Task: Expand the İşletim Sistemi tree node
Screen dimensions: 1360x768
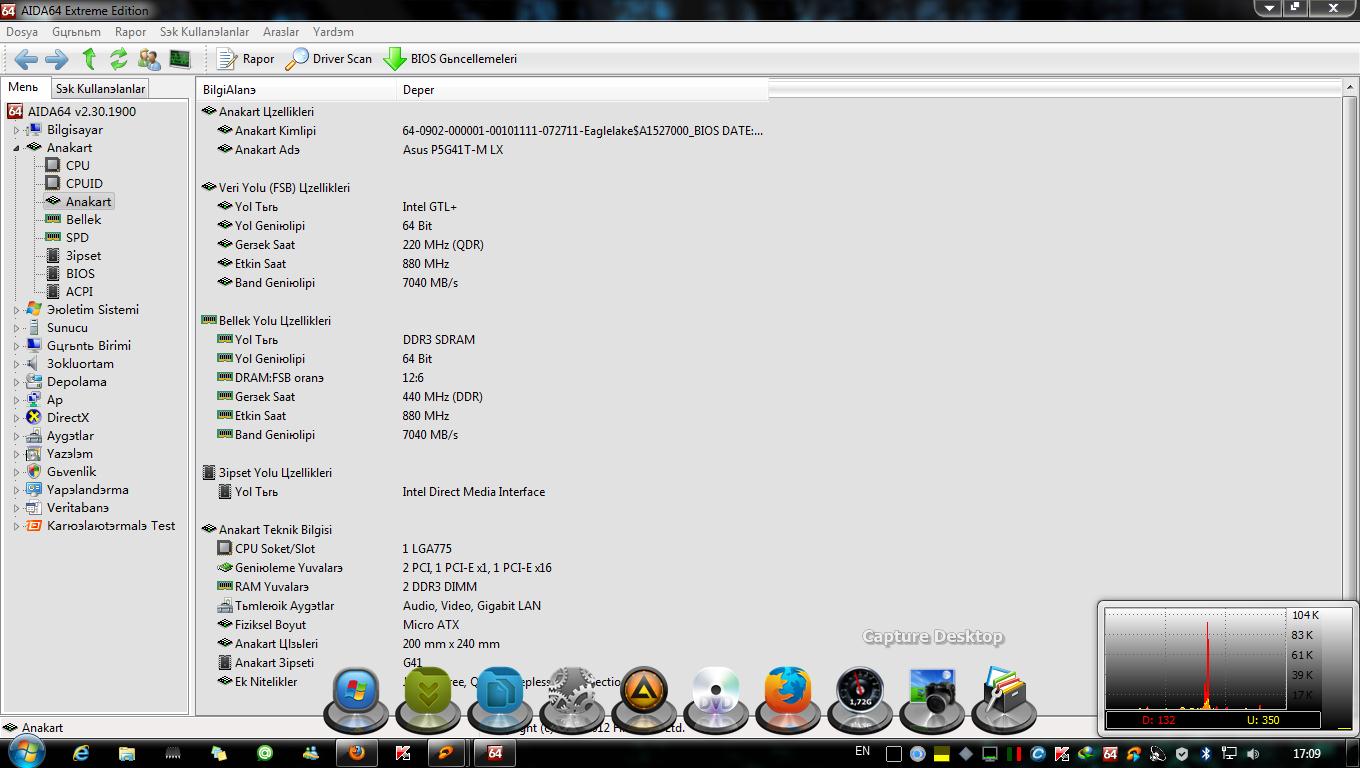Action: coord(16,310)
